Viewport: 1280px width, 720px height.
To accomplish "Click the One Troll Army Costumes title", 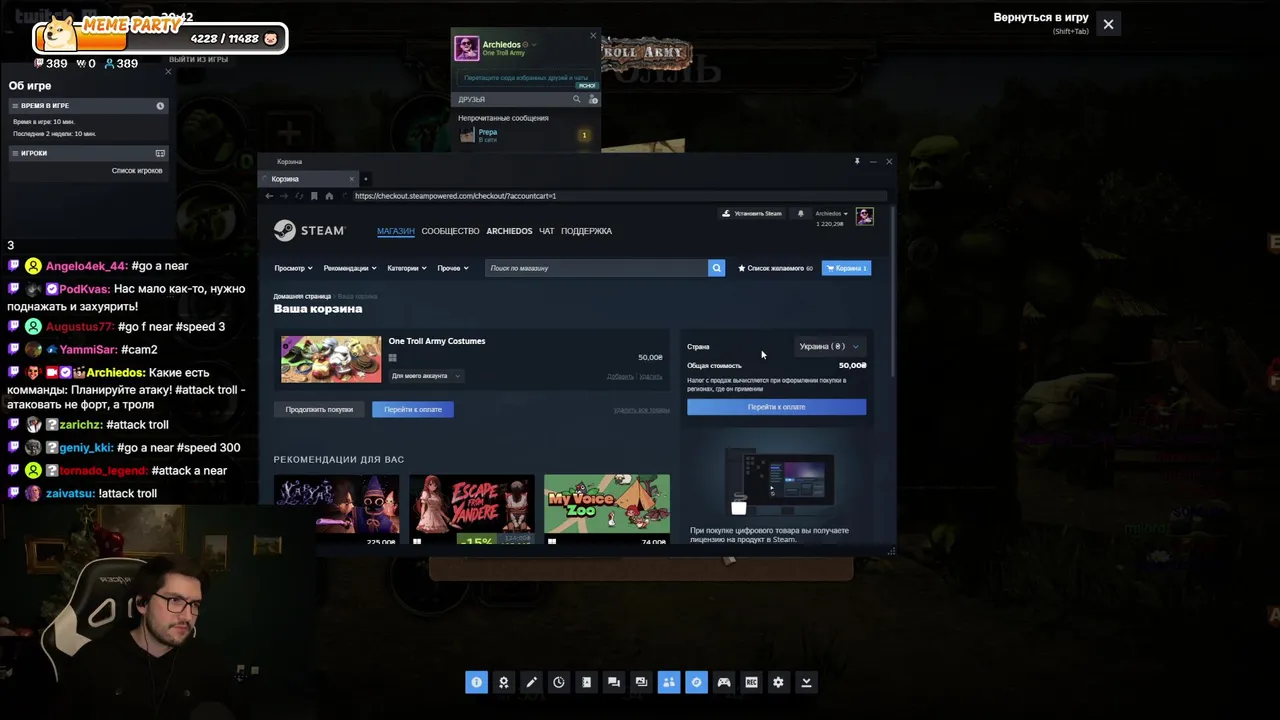I will click(437, 341).
